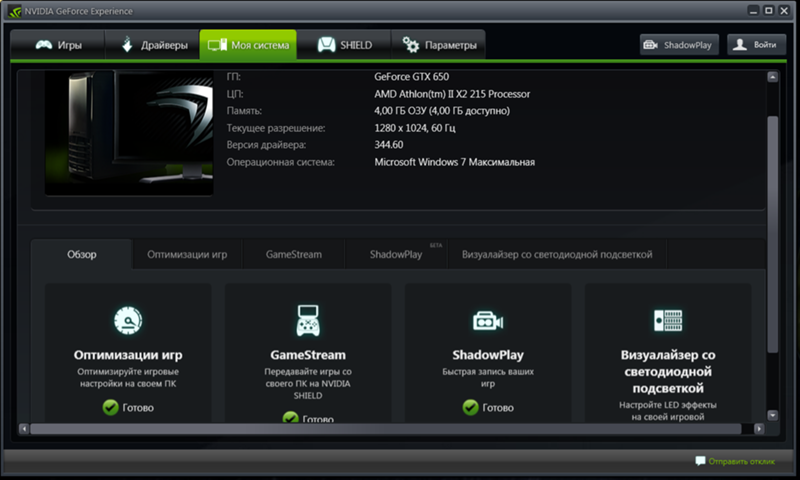Click the horizontal scrollbar left arrow

[x=24, y=428]
